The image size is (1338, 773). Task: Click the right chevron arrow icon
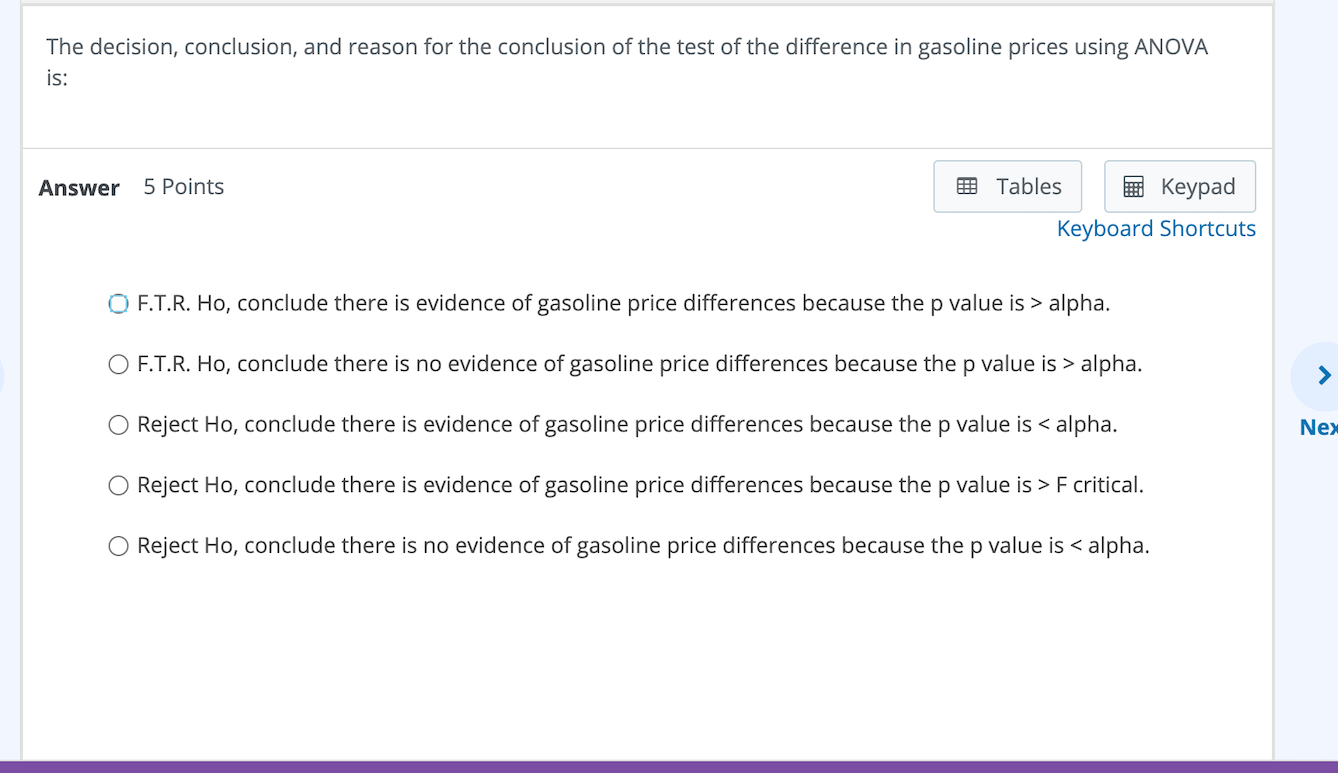point(1324,376)
